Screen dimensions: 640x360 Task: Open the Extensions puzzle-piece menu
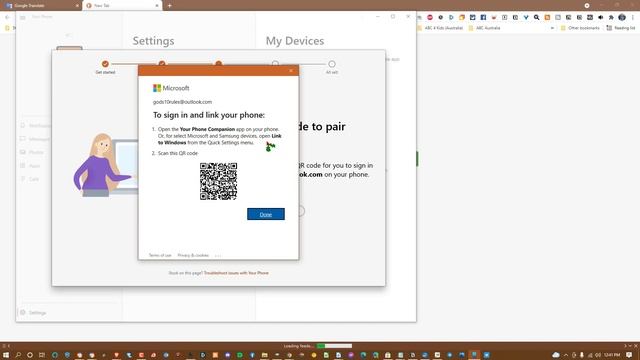(611, 18)
